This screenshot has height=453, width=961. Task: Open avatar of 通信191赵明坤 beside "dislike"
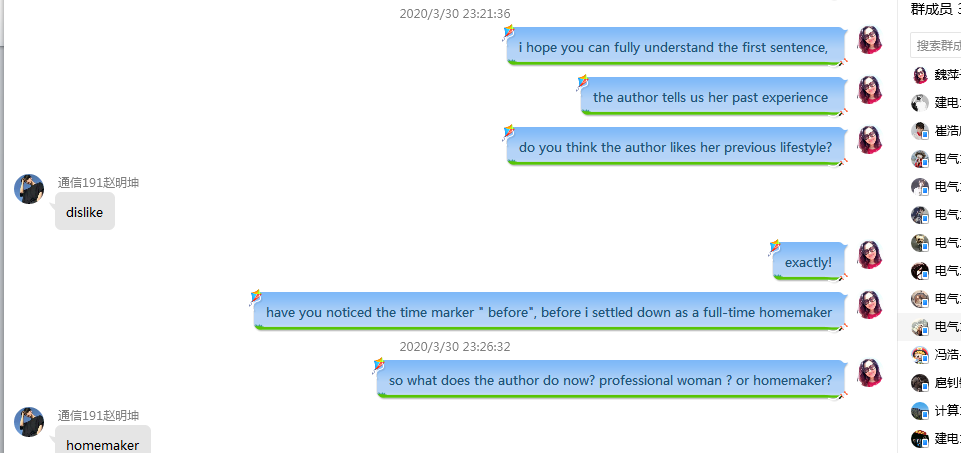click(29, 189)
